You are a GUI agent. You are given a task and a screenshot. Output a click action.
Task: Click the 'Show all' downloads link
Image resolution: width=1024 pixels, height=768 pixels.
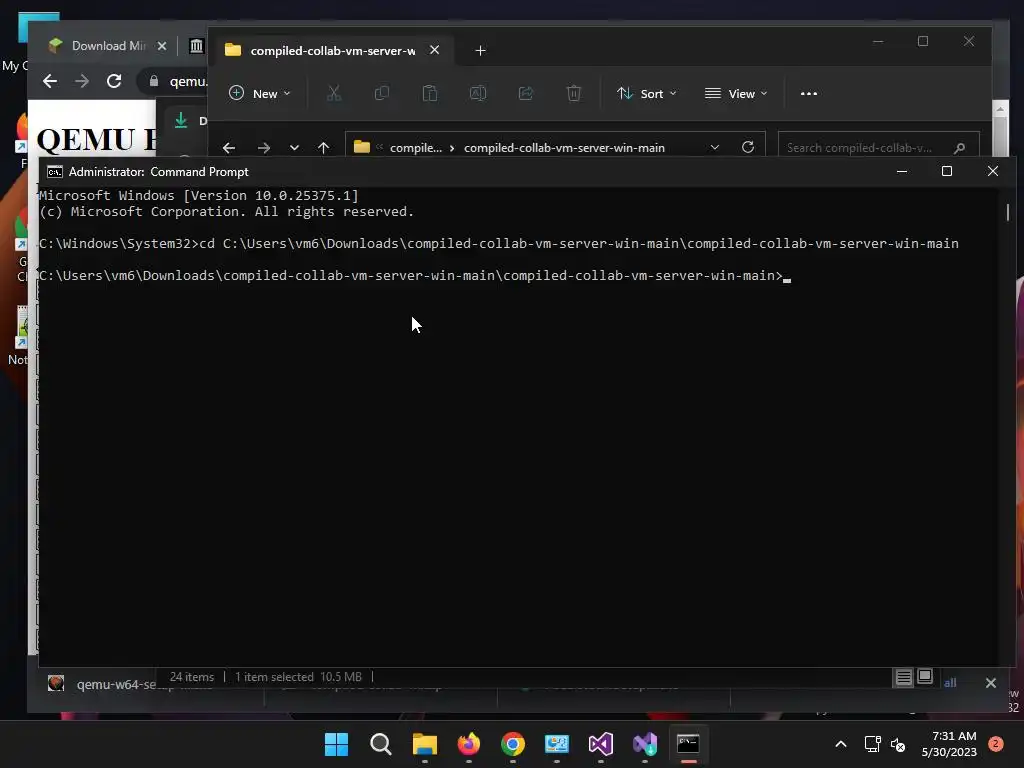point(950,683)
